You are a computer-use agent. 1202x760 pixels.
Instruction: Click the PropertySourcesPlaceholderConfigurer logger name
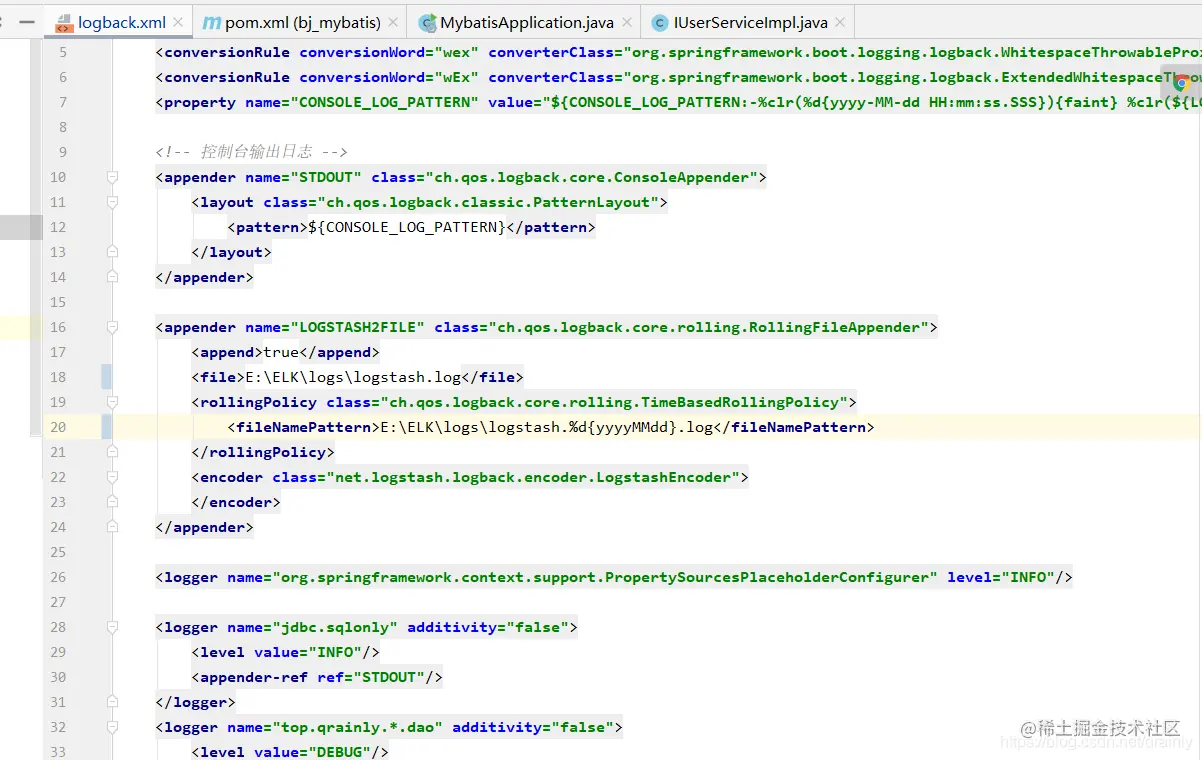pos(605,577)
